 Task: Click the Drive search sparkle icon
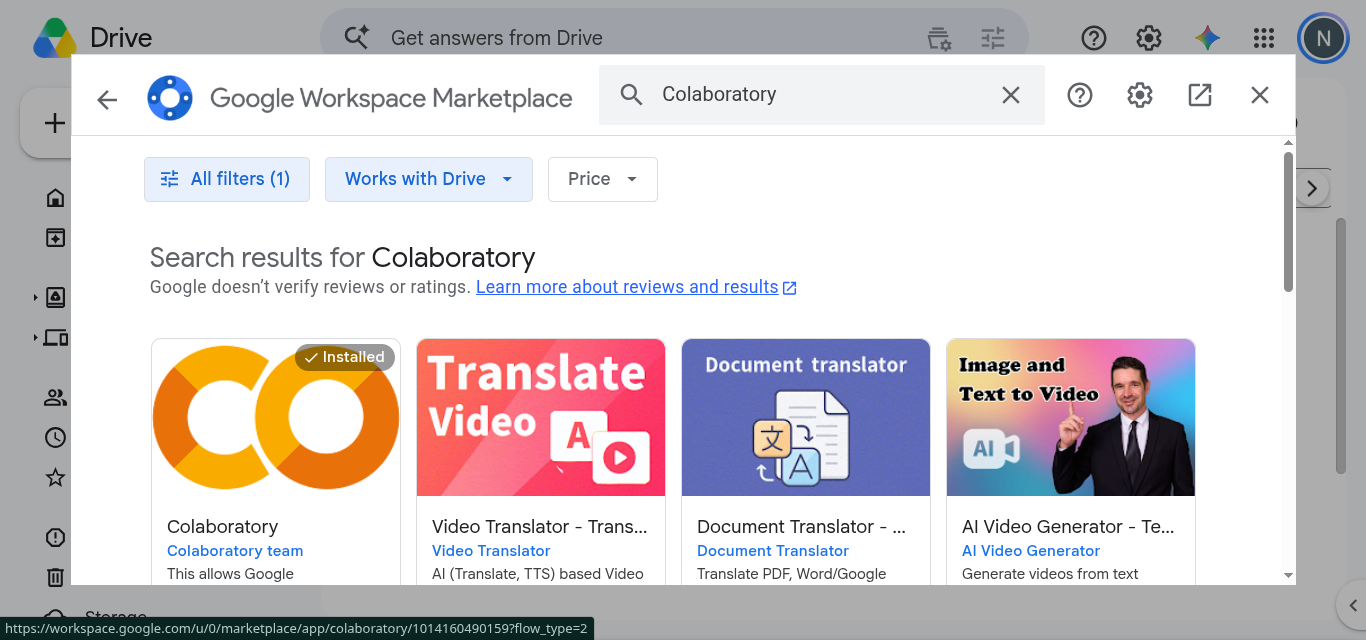(357, 38)
